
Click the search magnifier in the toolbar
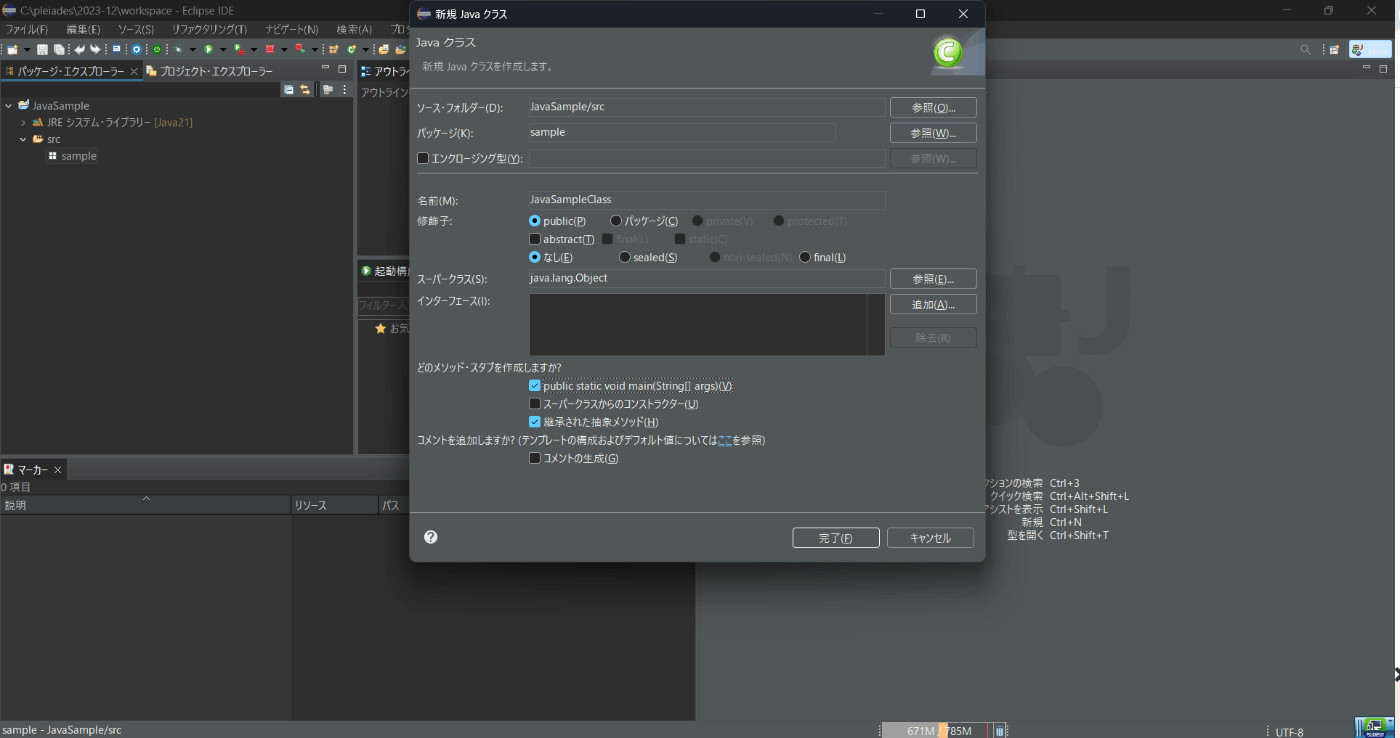[x=1305, y=49]
